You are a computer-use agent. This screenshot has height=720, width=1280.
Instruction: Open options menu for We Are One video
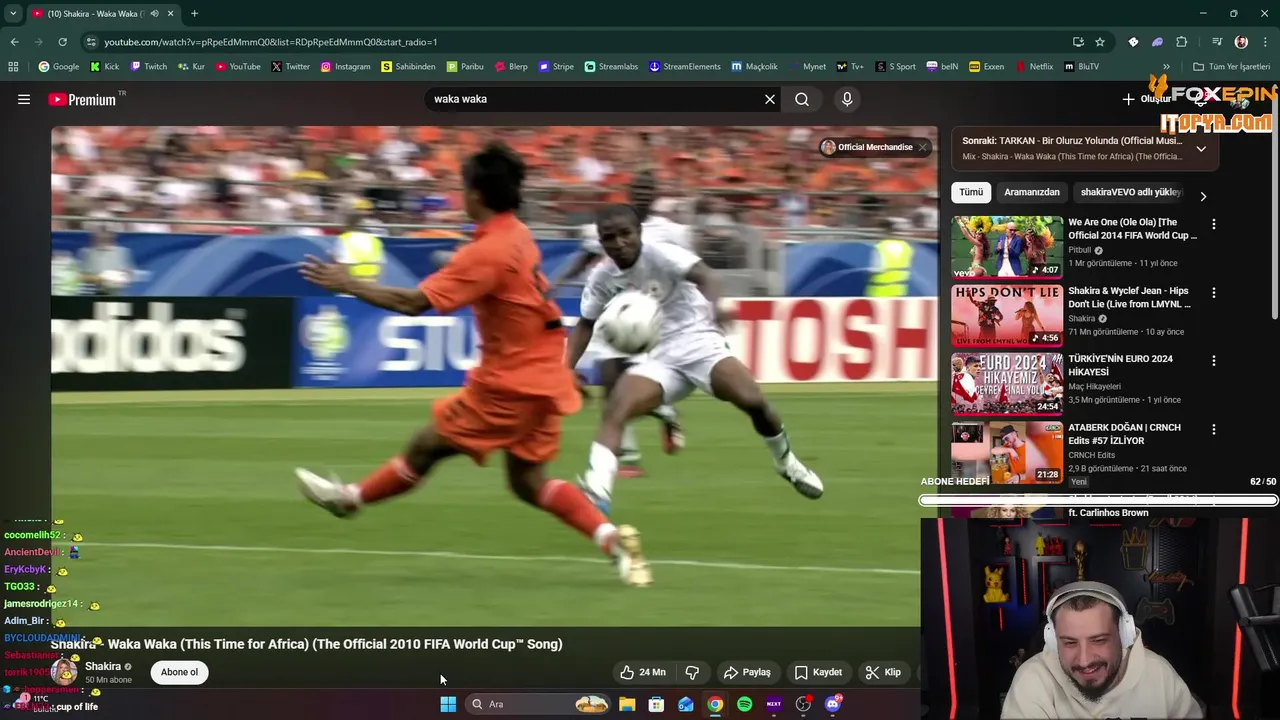(x=1214, y=225)
